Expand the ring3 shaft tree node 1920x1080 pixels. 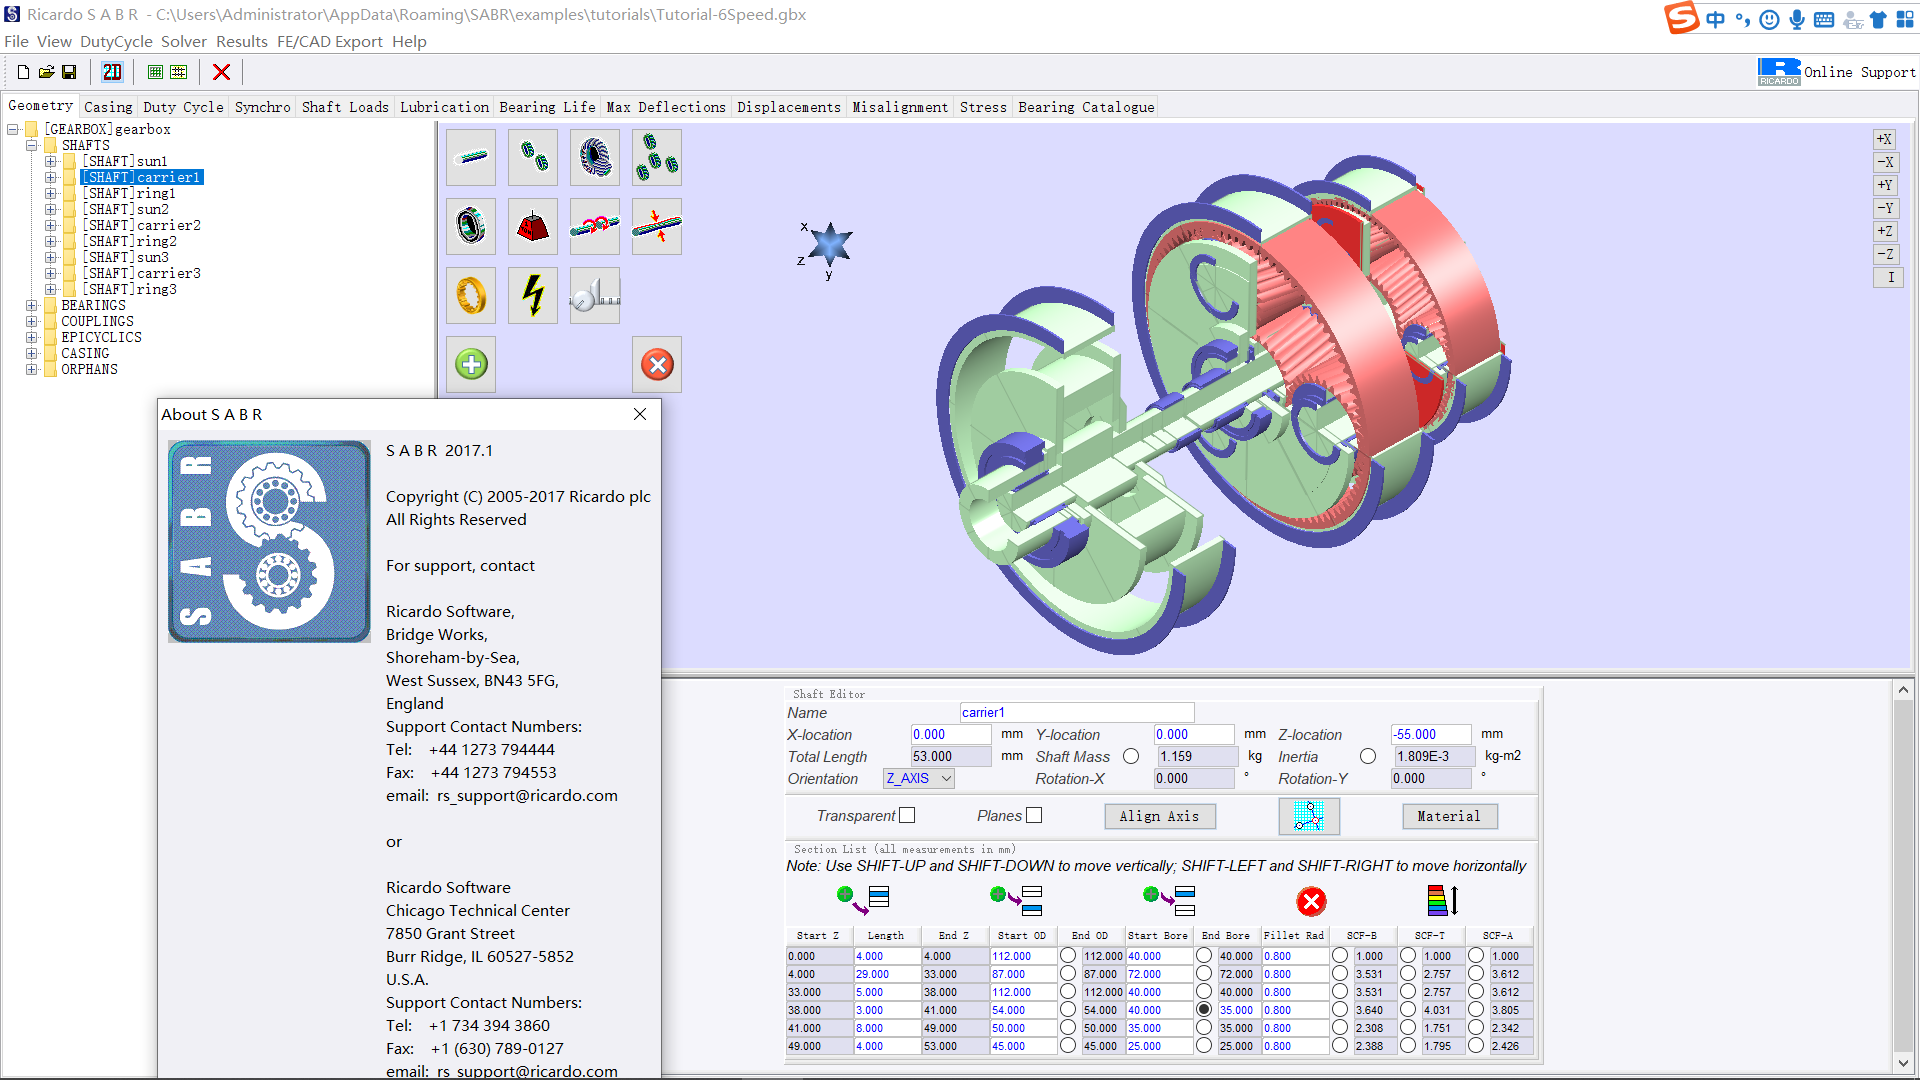point(51,289)
